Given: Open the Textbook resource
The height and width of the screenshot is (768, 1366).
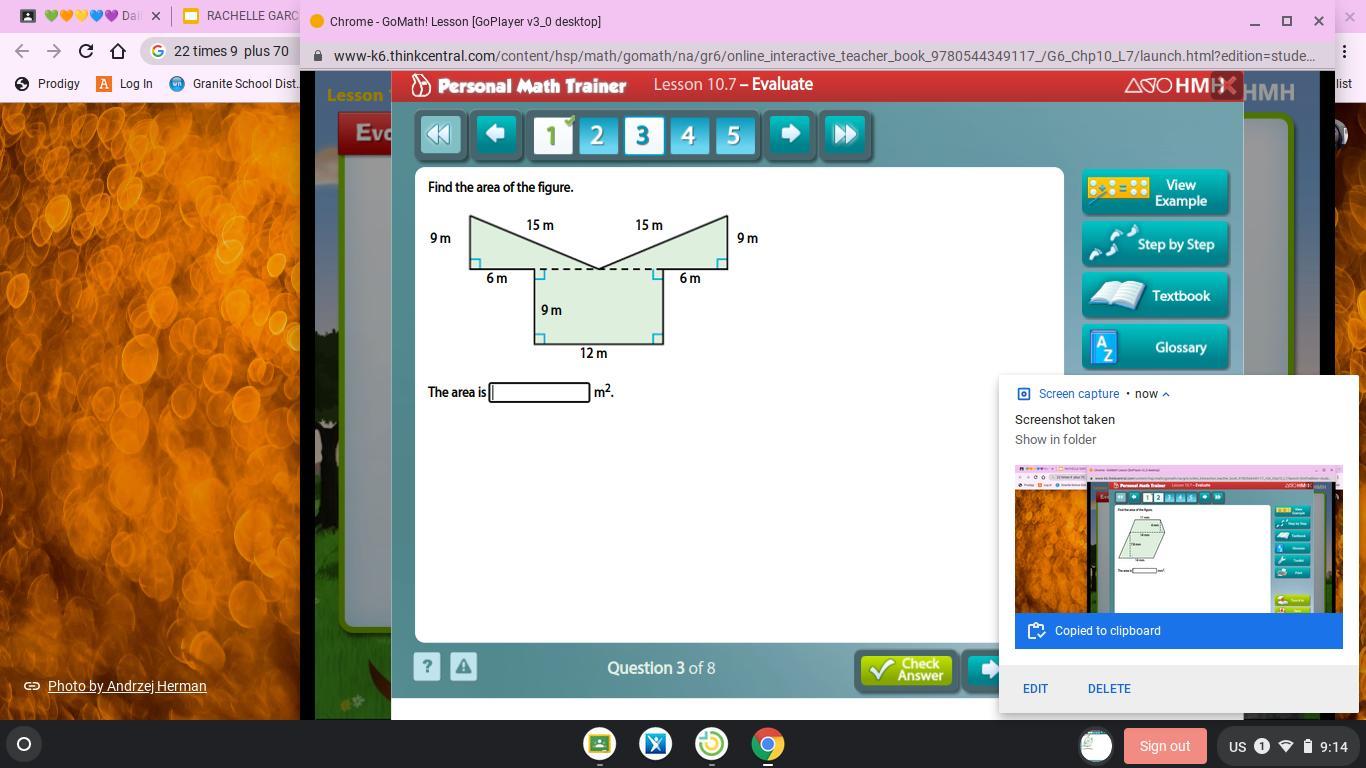Looking at the screenshot, I should click(1155, 296).
